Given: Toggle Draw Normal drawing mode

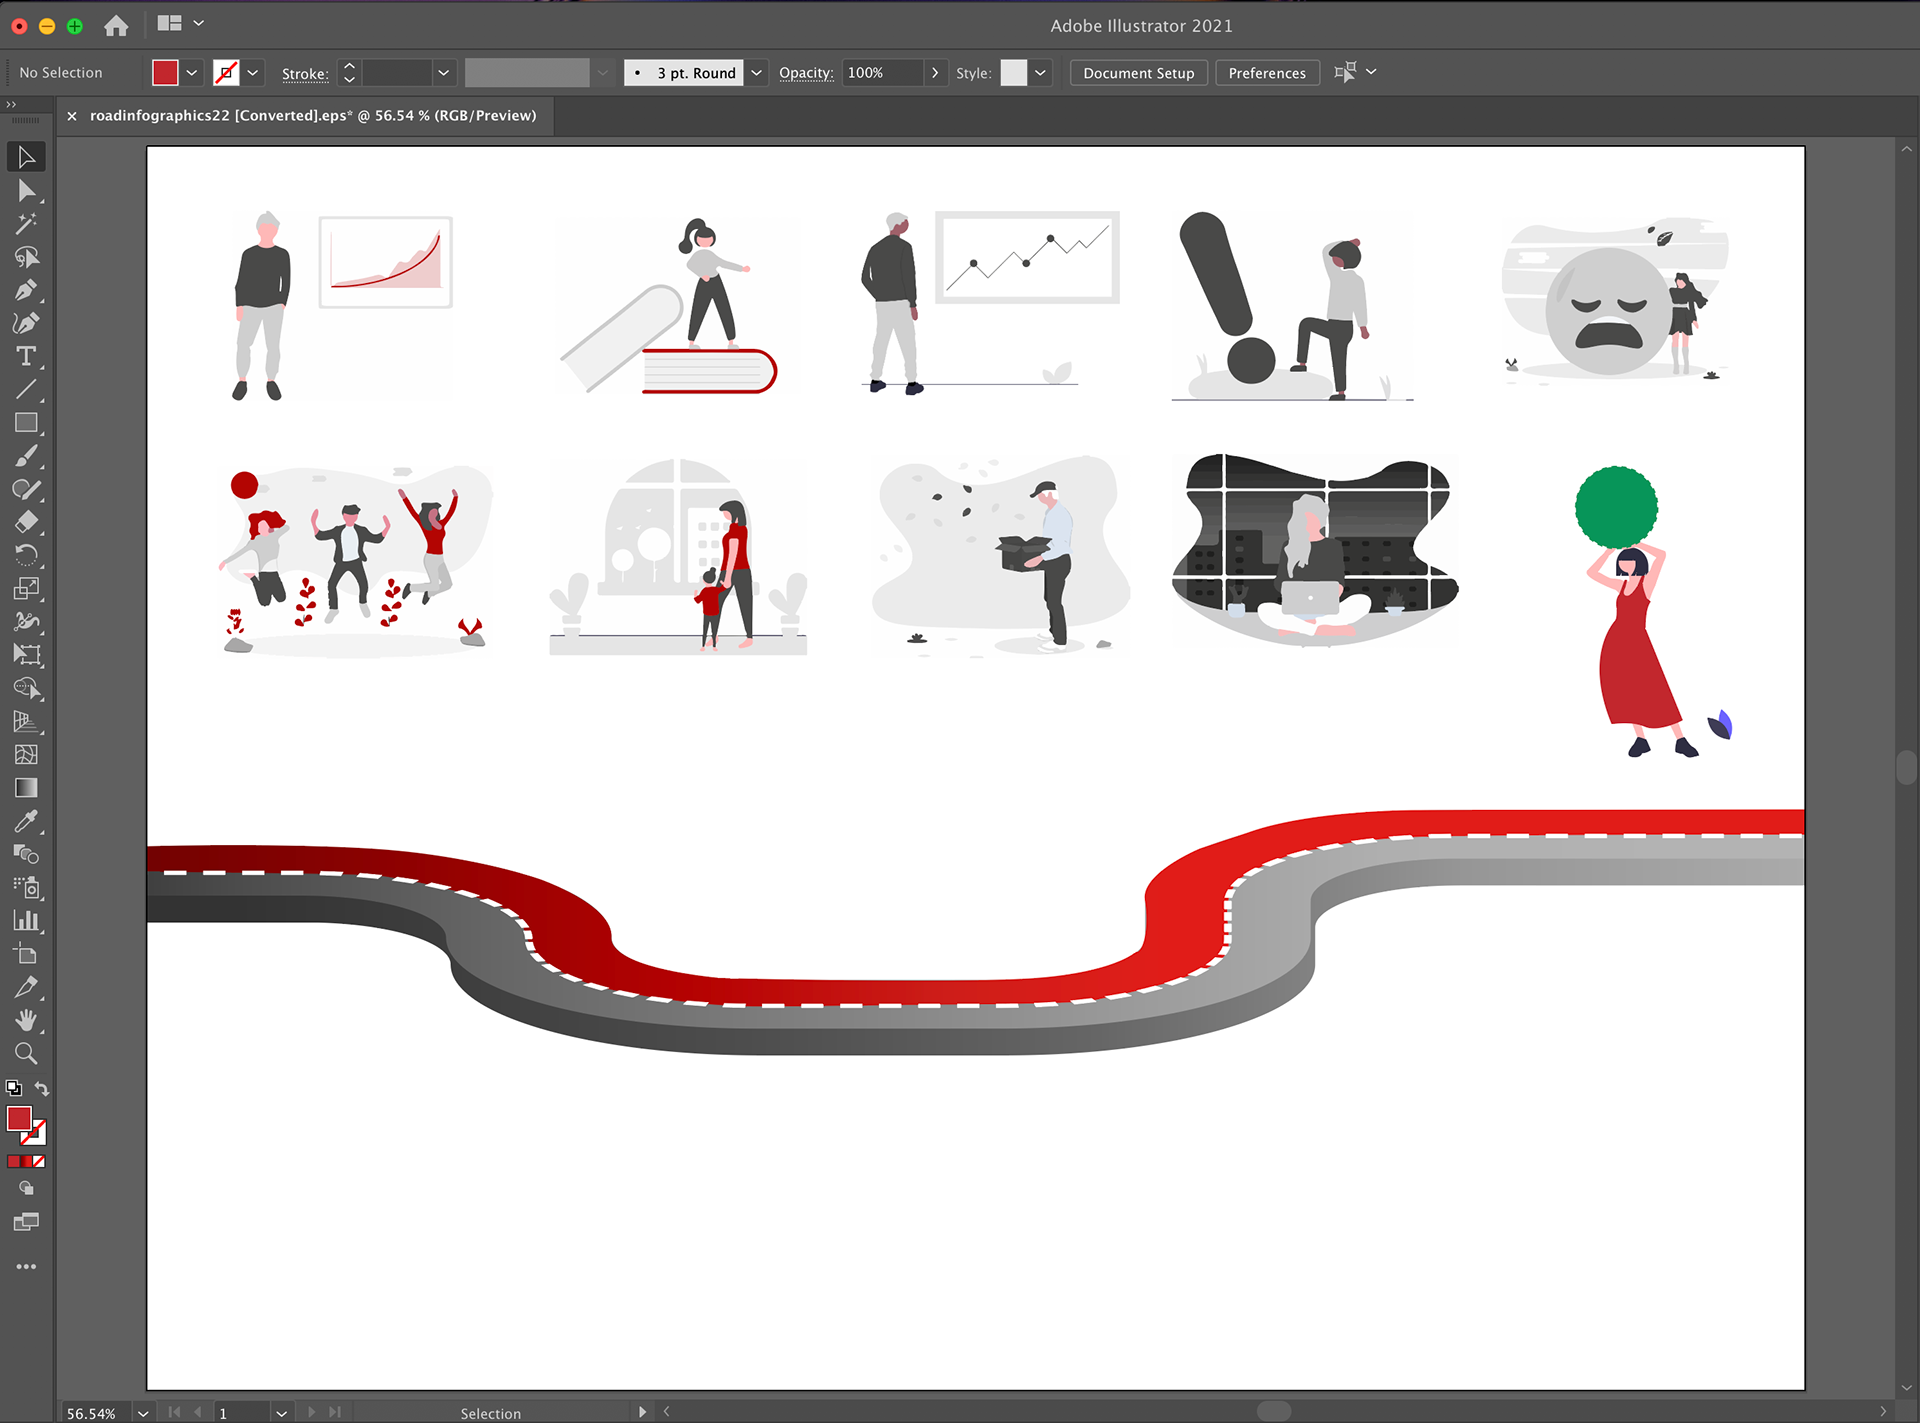Looking at the screenshot, I should tap(27, 1189).
